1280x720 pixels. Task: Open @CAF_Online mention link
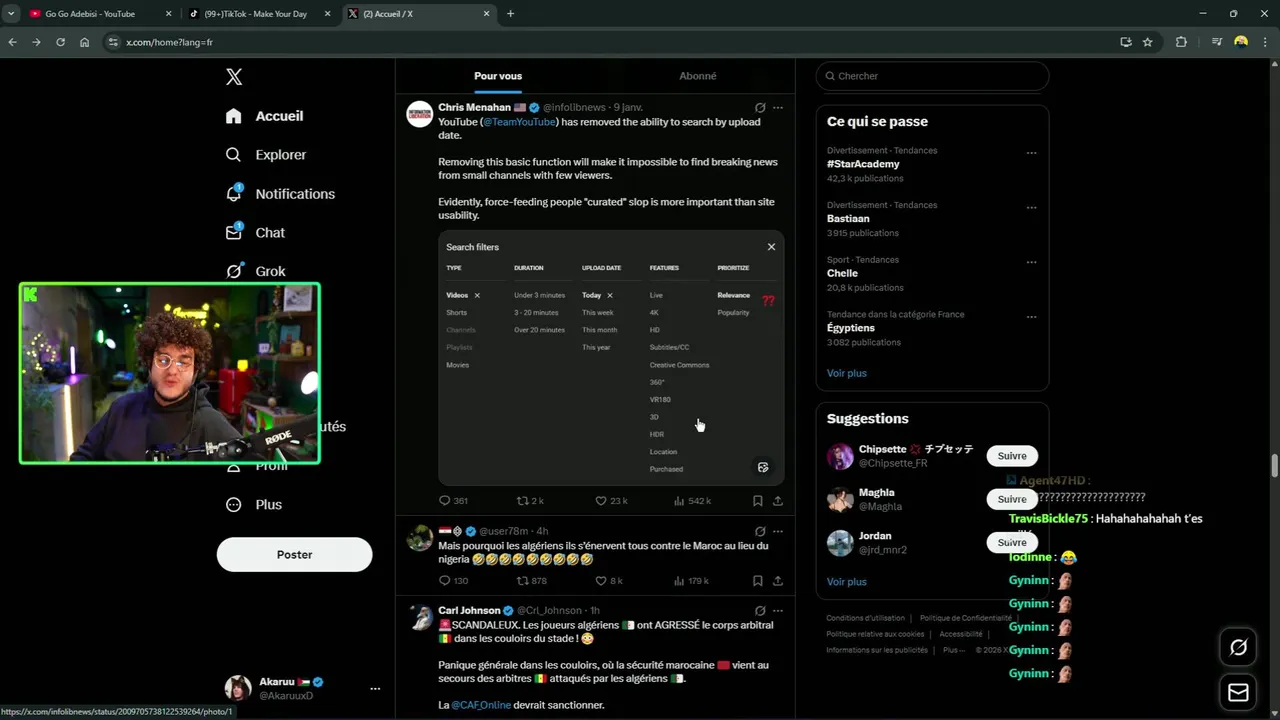481,705
